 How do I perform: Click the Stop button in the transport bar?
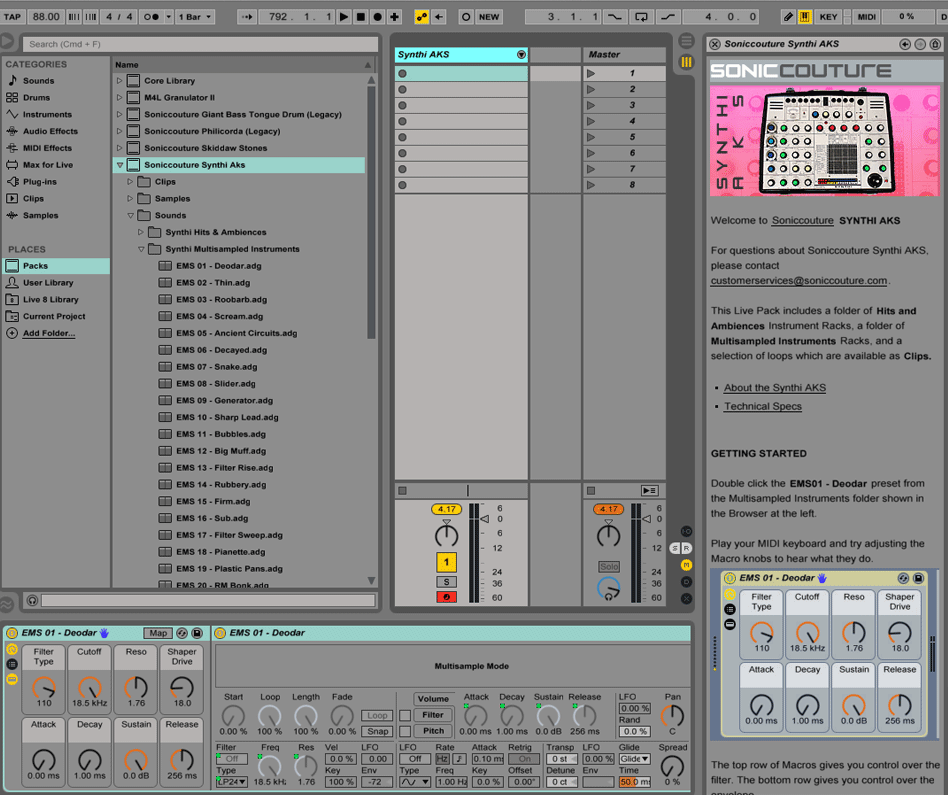[360, 17]
